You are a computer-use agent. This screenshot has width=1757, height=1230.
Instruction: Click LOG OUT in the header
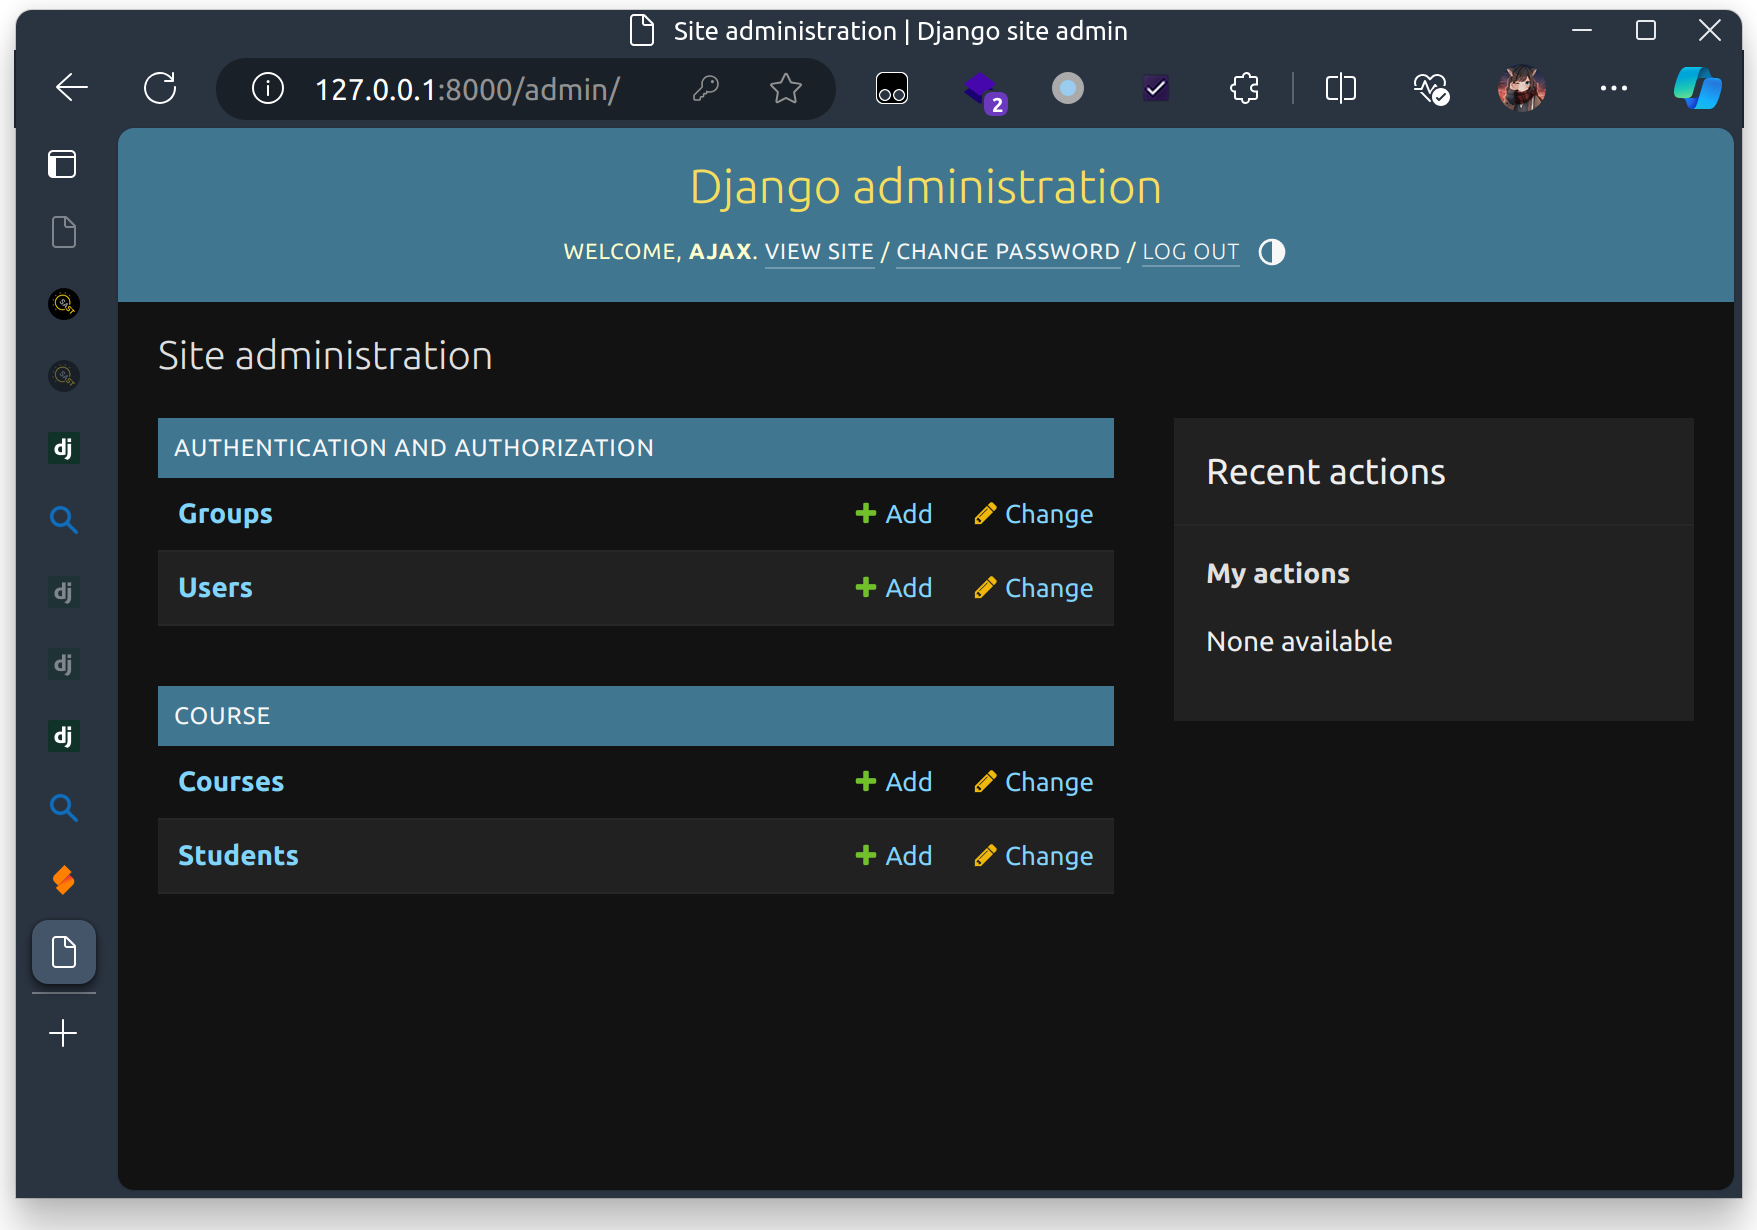click(x=1191, y=252)
